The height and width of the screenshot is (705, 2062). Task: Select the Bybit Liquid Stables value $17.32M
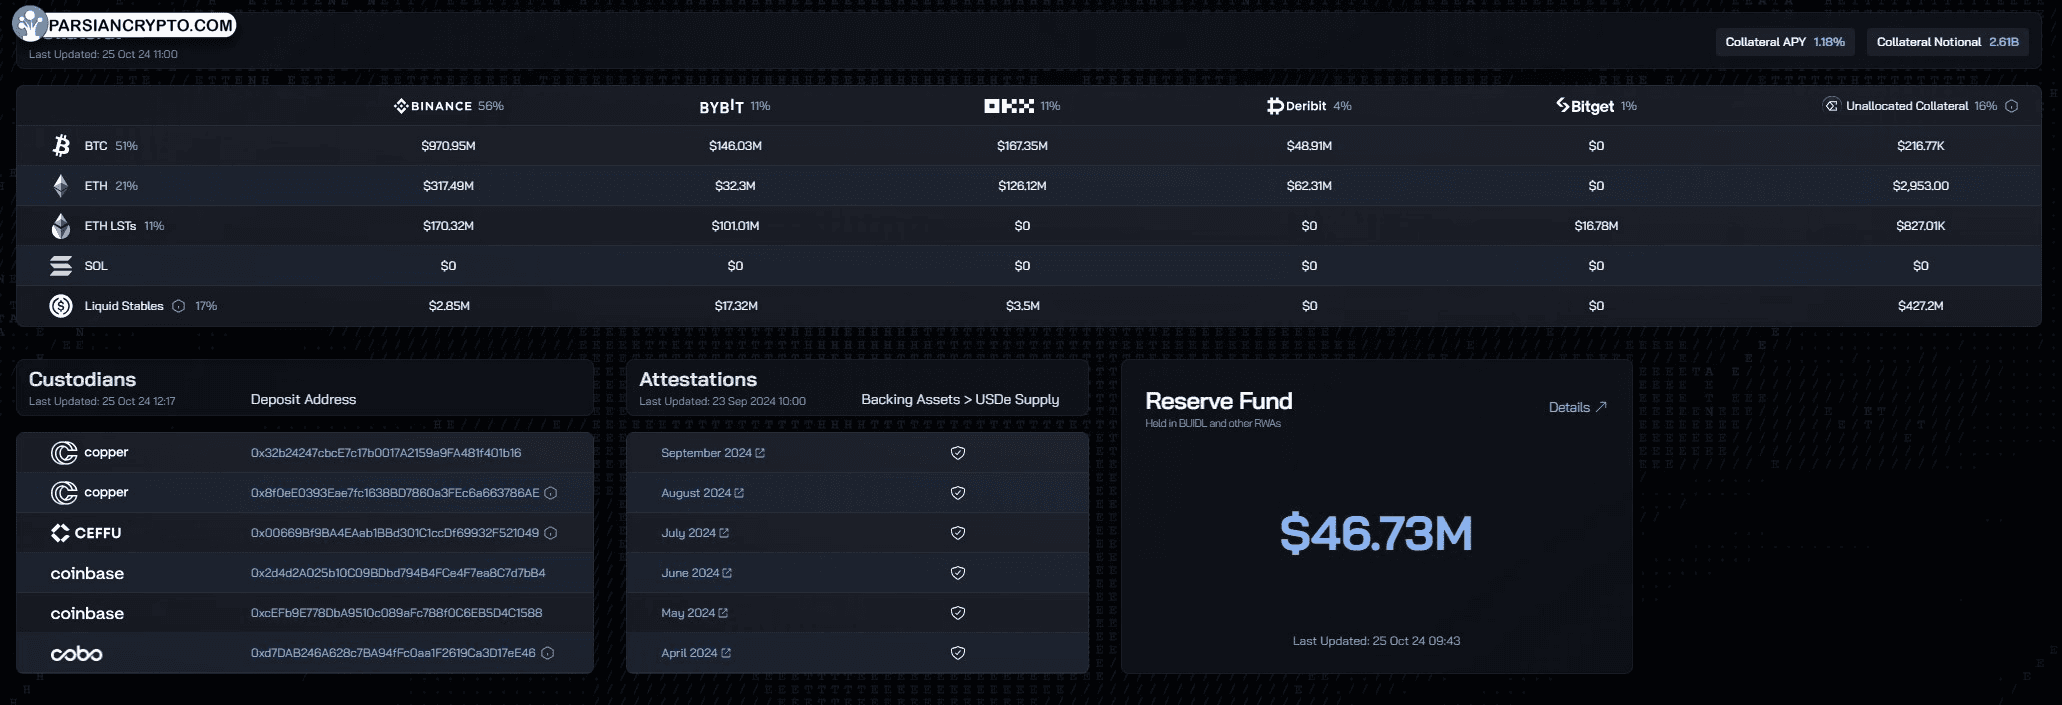pos(735,306)
